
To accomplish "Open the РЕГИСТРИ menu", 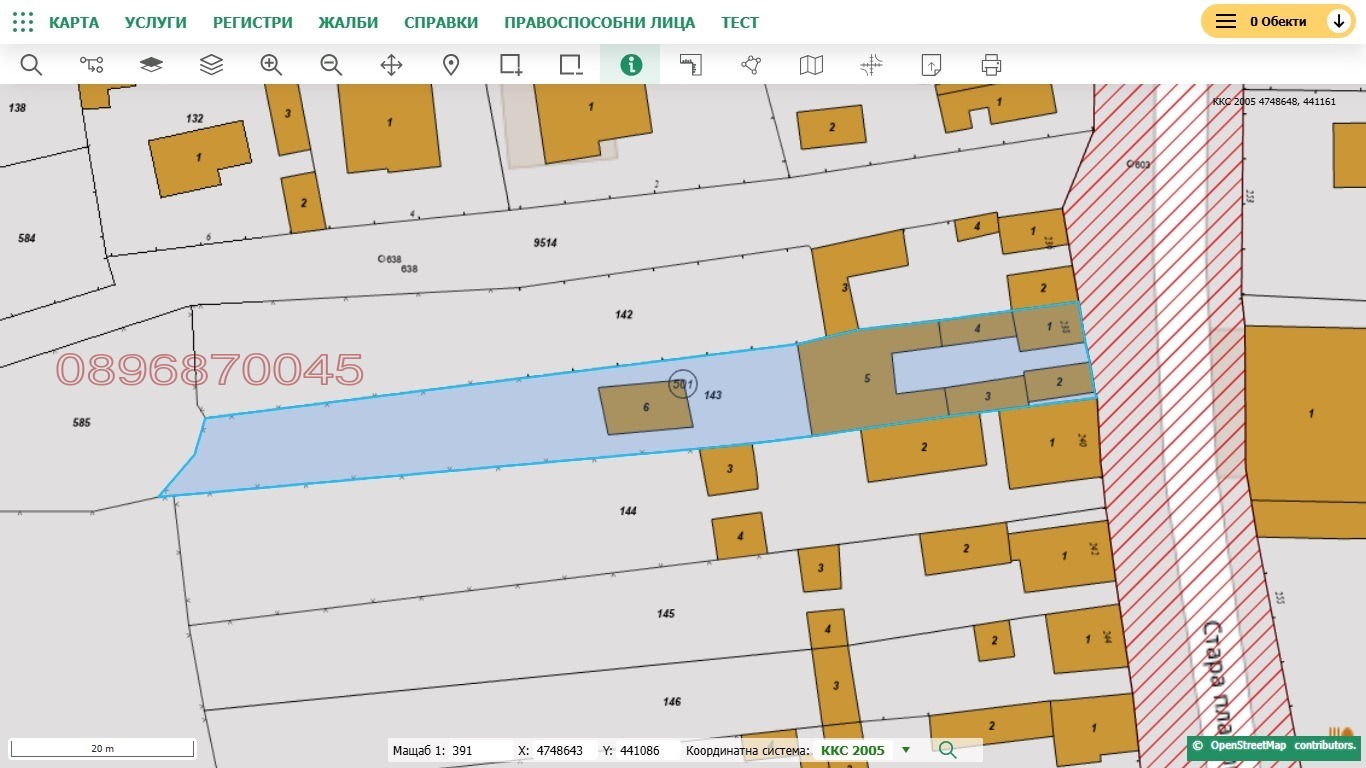I will [x=253, y=22].
